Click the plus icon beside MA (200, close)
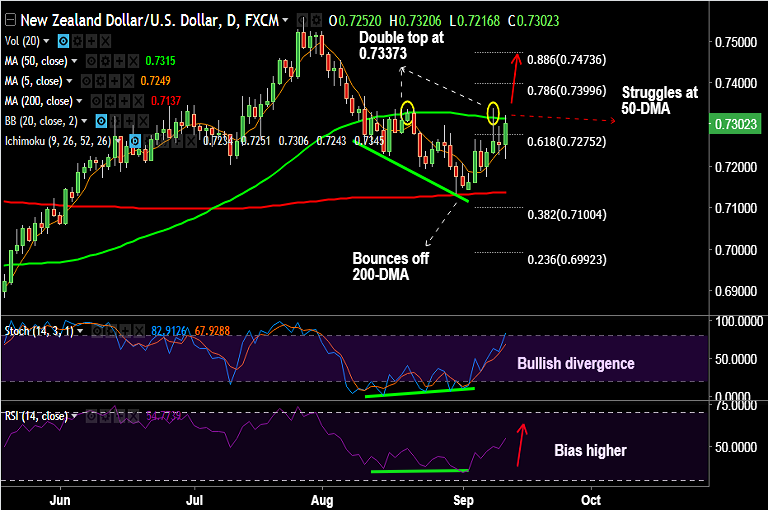This screenshot has height=511, width=768. click(x=124, y=101)
